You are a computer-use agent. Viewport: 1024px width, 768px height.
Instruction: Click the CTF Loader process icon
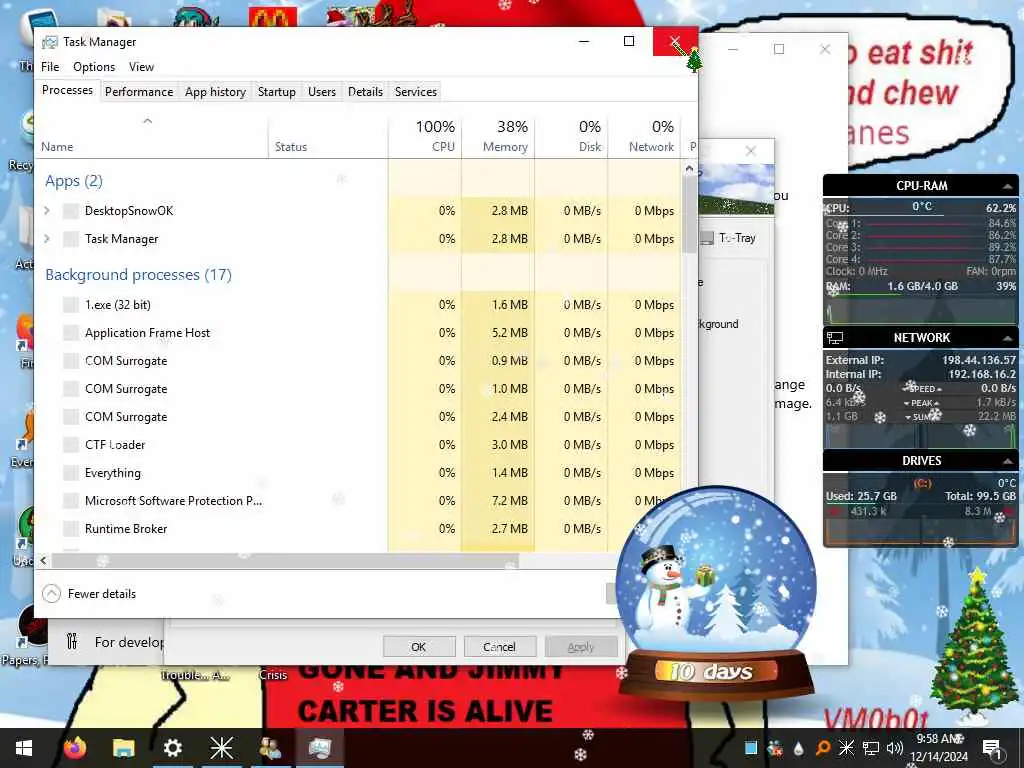point(71,445)
